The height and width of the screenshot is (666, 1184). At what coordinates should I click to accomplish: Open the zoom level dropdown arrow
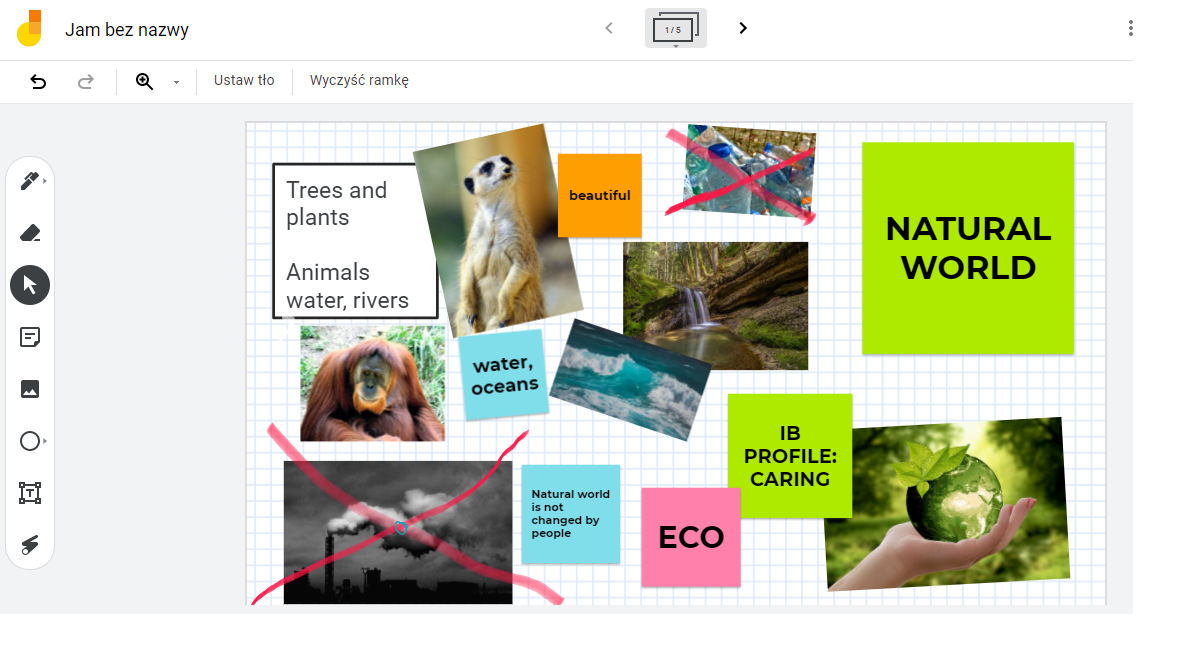pos(176,82)
